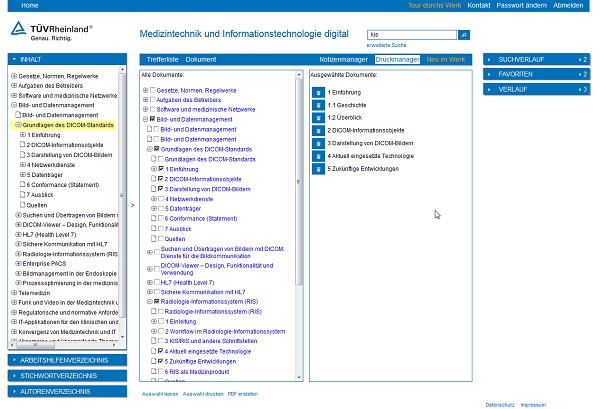The image size is (600, 409).
Task: Collapse 'Bild- und Datenmanagement' in Inhalt tree
Action: point(14,105)
